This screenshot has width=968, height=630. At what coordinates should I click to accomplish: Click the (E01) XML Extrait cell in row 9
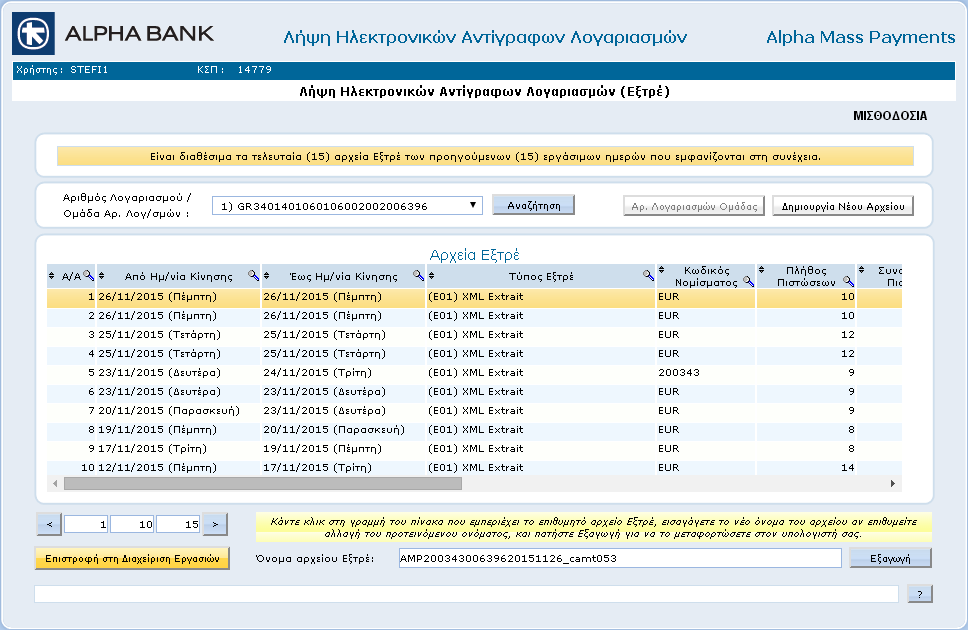tap(540, 449)
